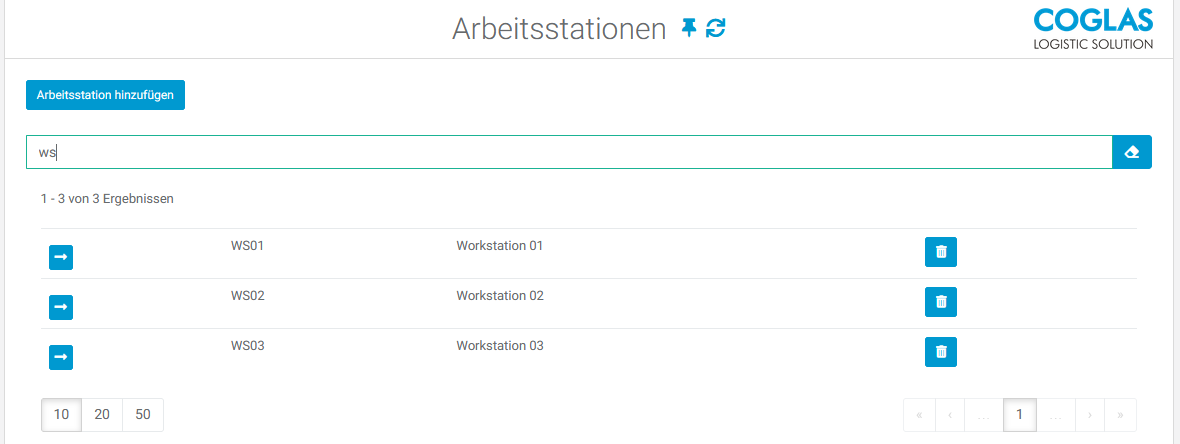Select page 1 in pagination
Image resolution: width=1180 pixels, height=444 pixels.
[x=1019, y=415]
